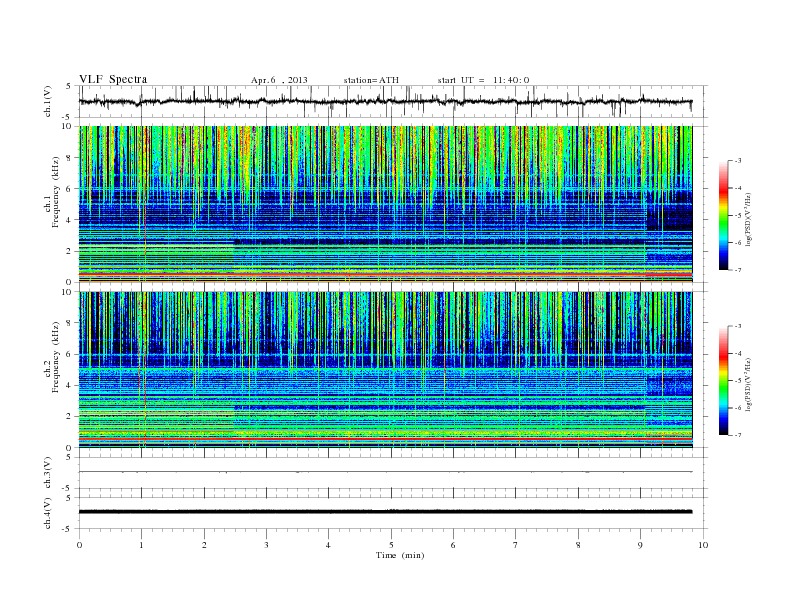The width and height of the screenshot is (792, 612).
Task: Click the ch.2 spectrogram color scale bar
Action: pyautogui.click(x=724, y=380)
